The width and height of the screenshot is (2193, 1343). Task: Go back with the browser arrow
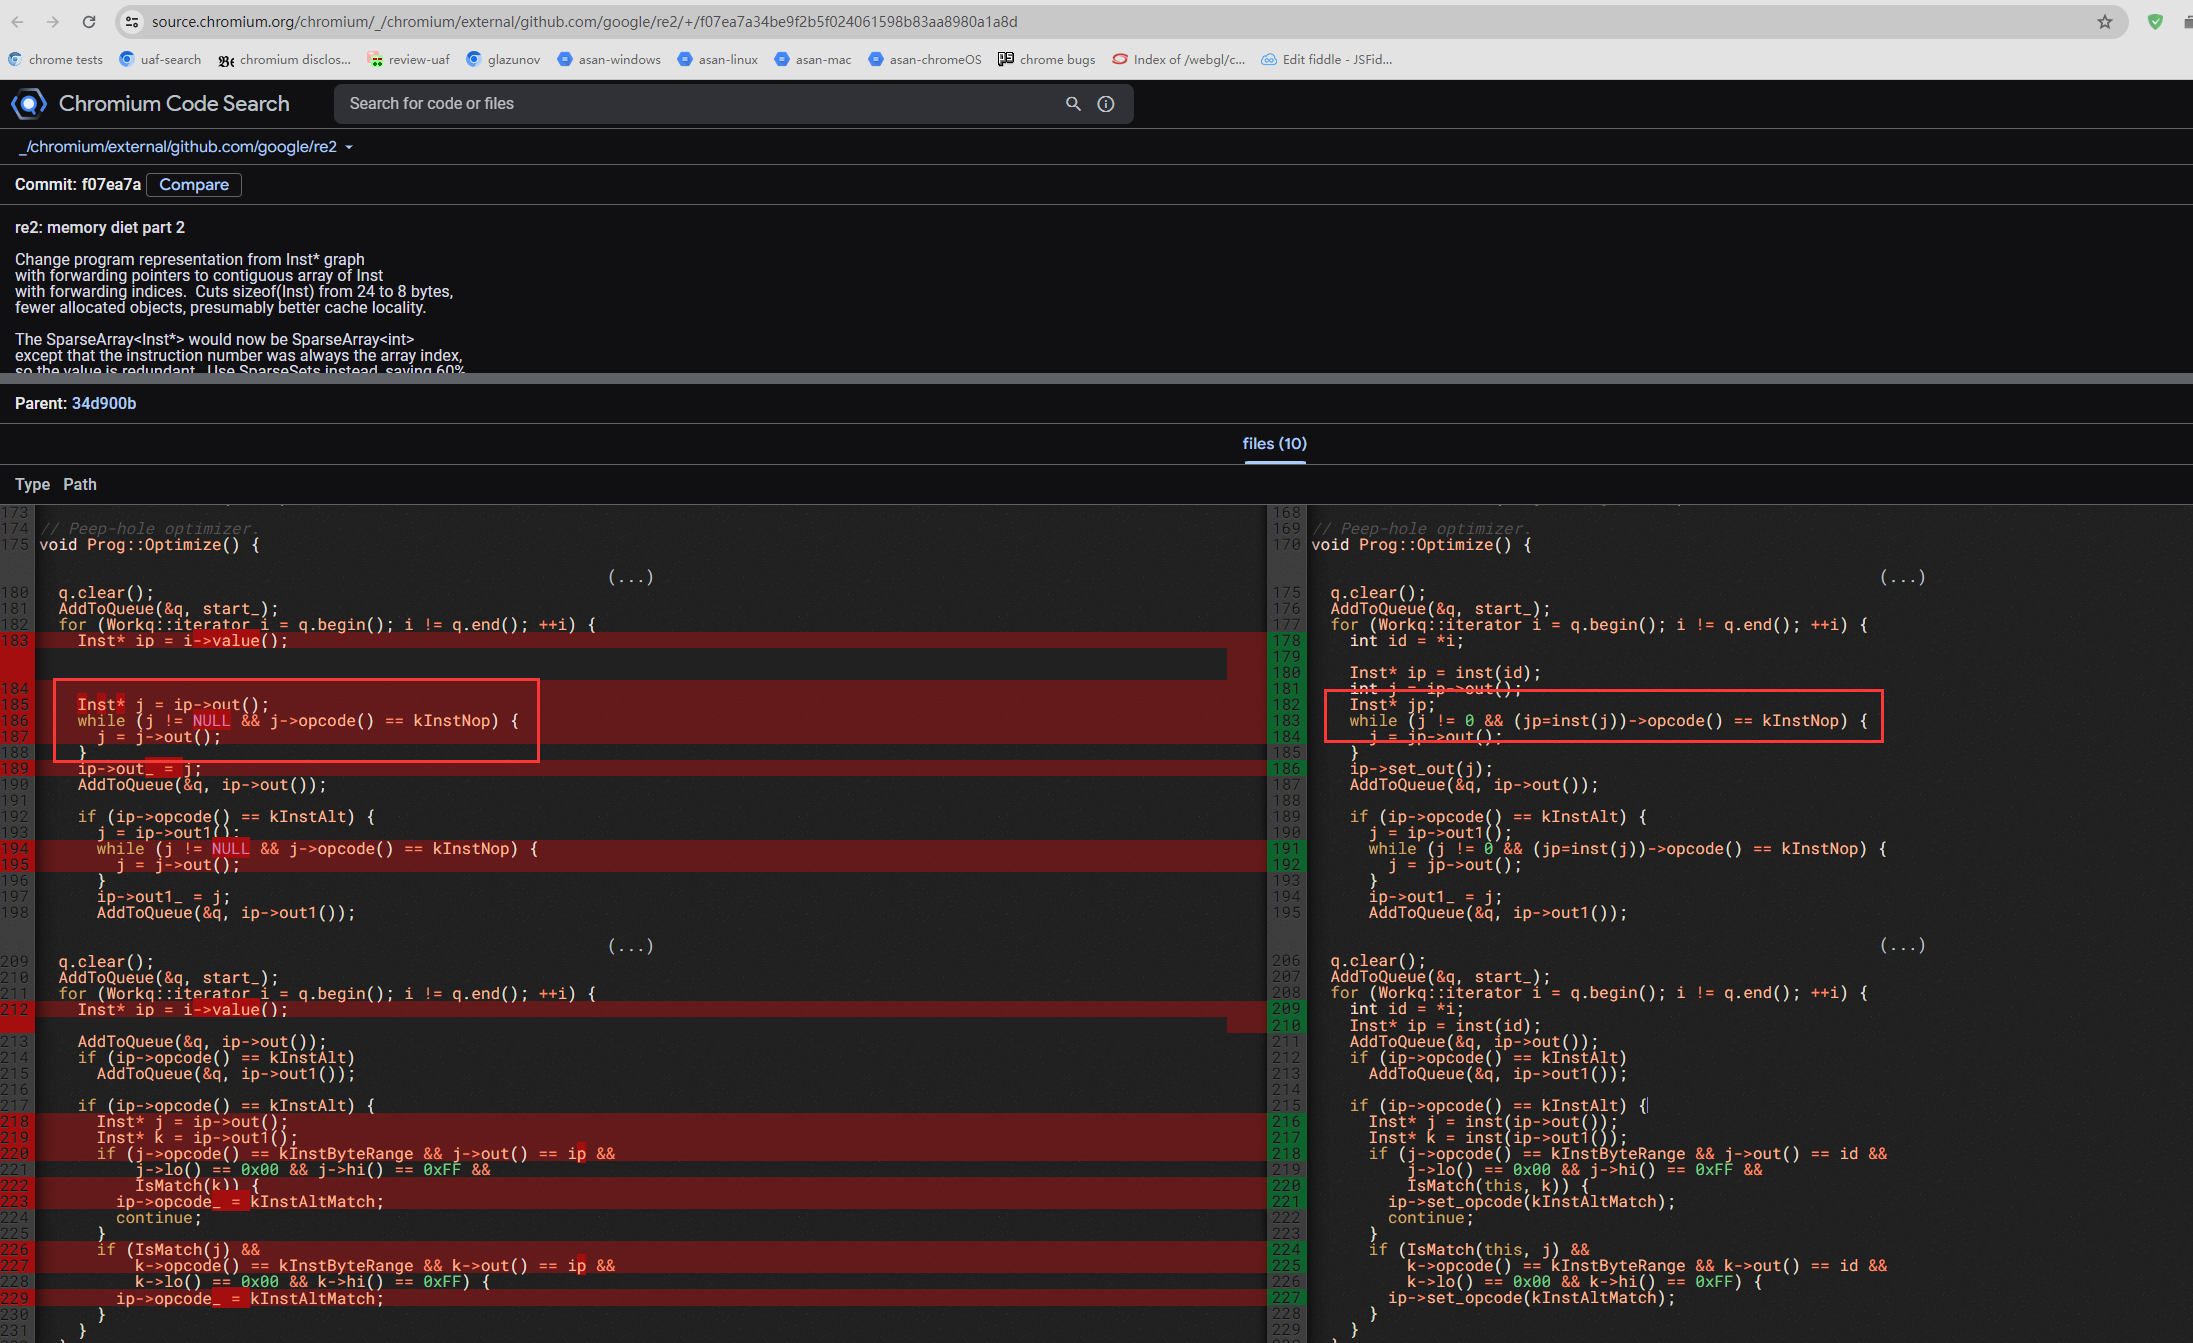[x=17, y=21]
